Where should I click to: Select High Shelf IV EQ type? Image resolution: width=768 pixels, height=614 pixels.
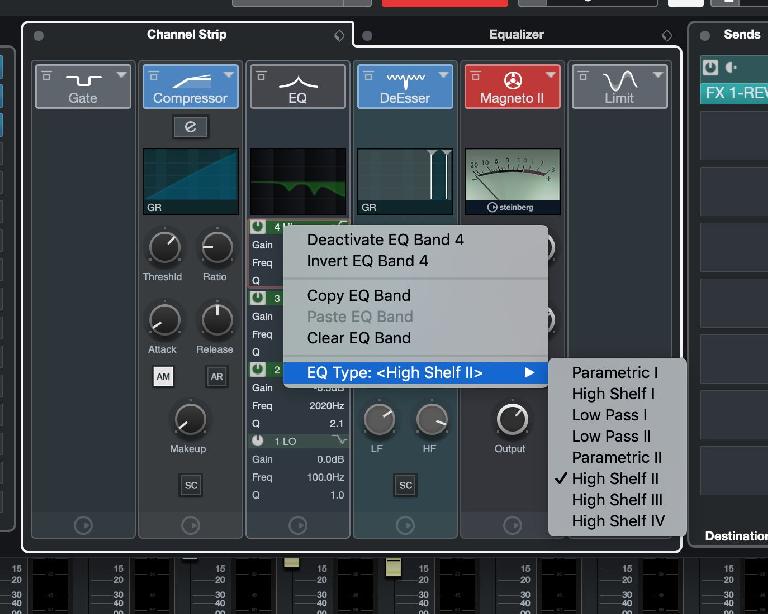coord(618,520)
